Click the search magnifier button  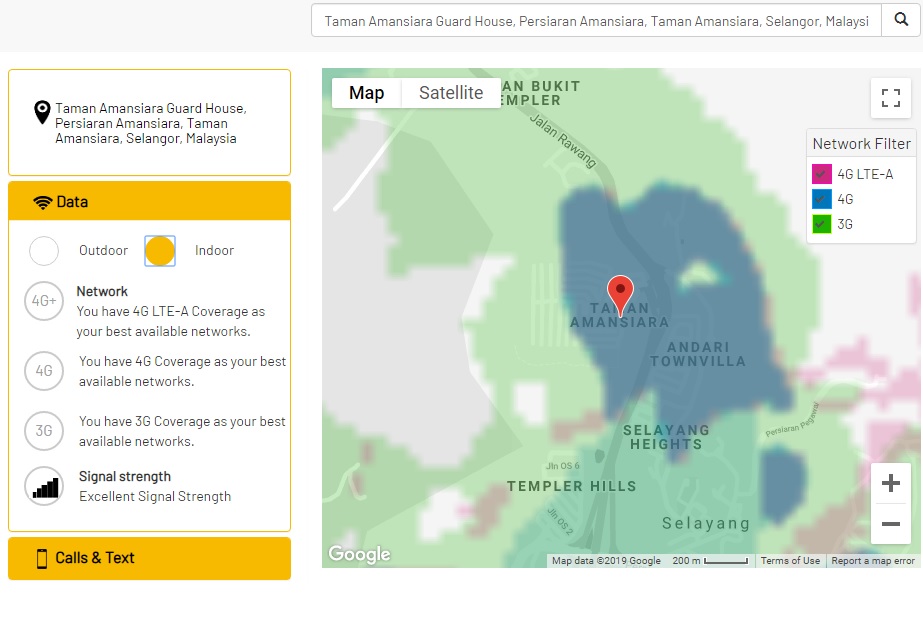click(x=901, y=21)
